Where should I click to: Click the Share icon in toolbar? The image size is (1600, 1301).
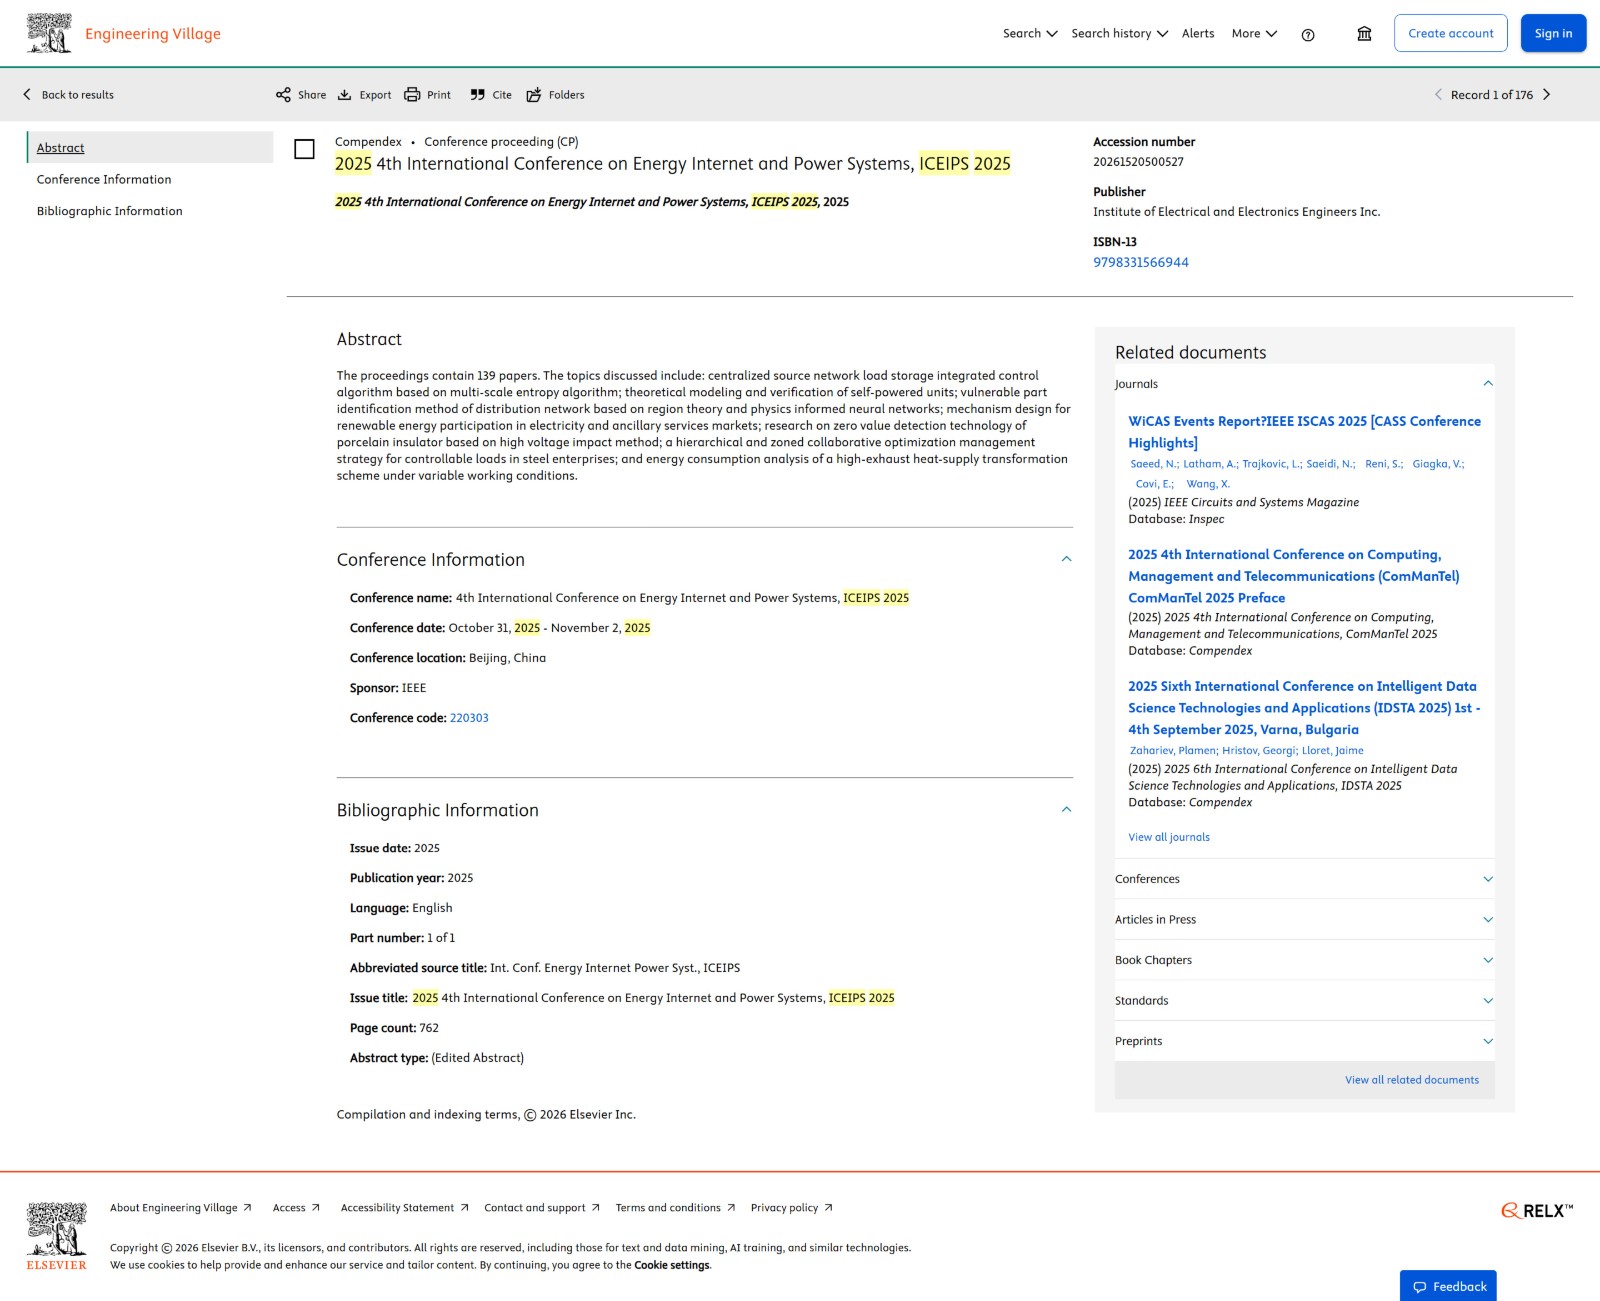(x=283, y=95)
